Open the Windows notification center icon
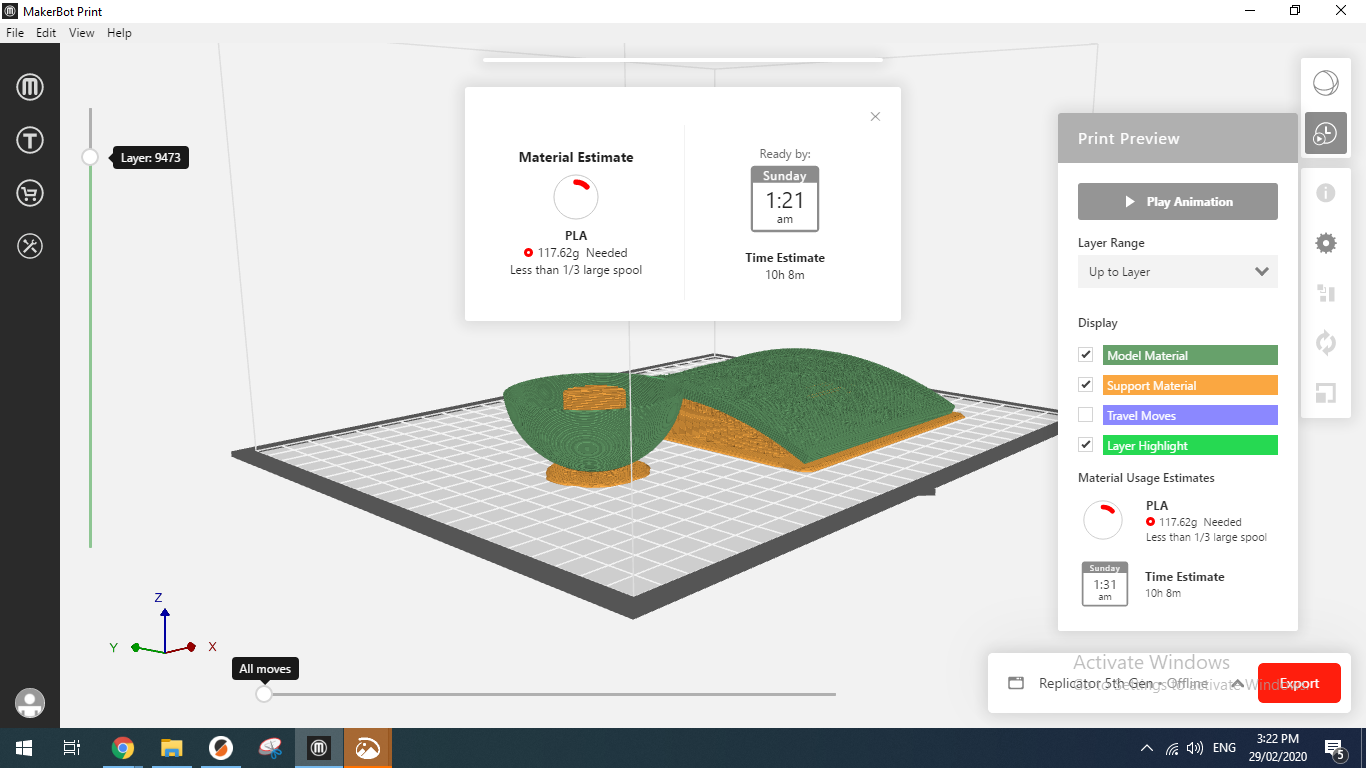 tap(1334, 748)
